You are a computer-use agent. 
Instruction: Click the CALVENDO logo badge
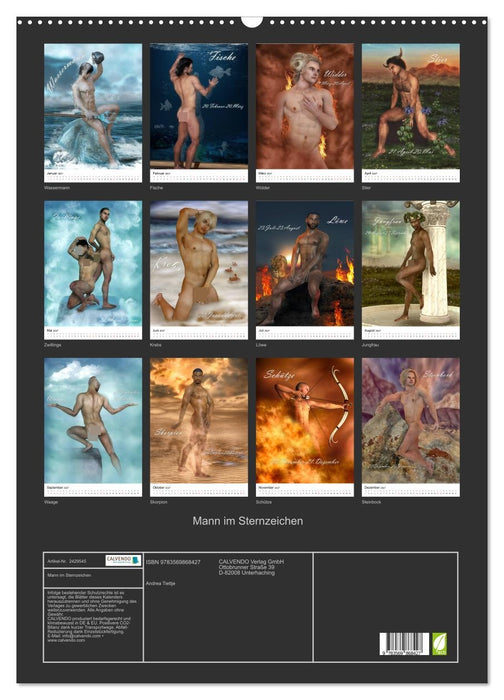[x=123, y=560]
